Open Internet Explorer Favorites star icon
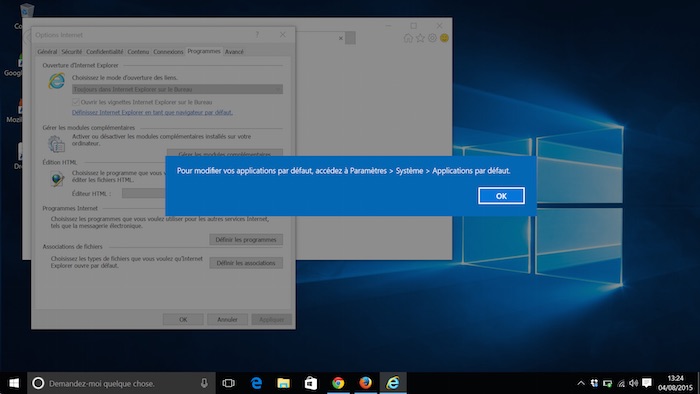The width and height of the screenshot is (700, 394). (x=420, y=38)
